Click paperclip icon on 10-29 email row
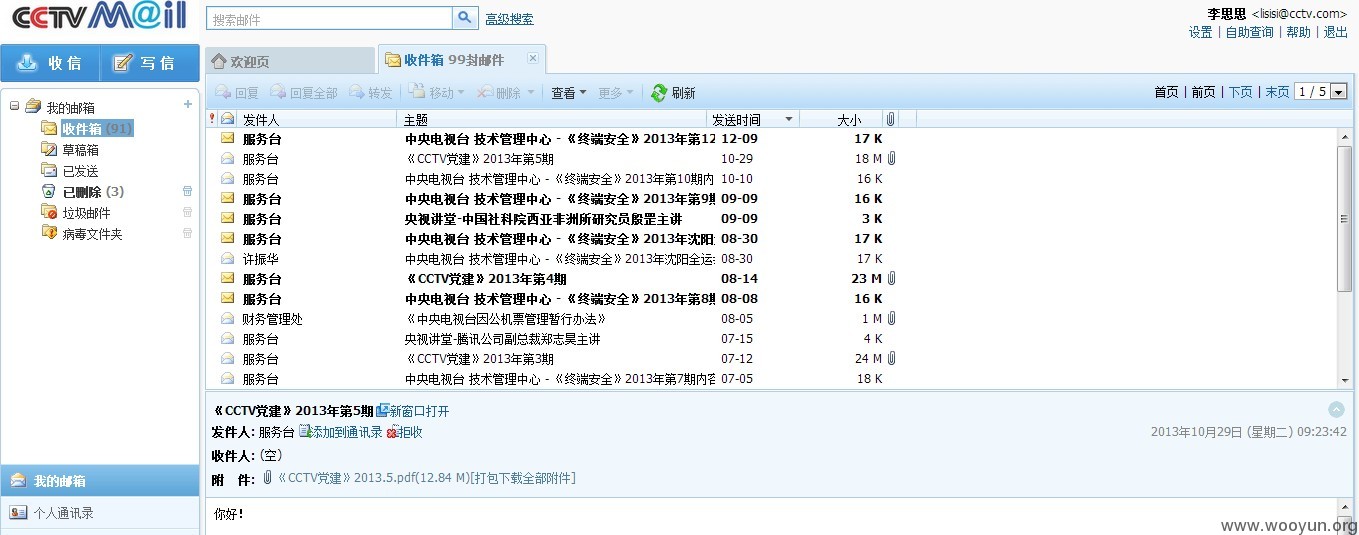 pos(891,159)
